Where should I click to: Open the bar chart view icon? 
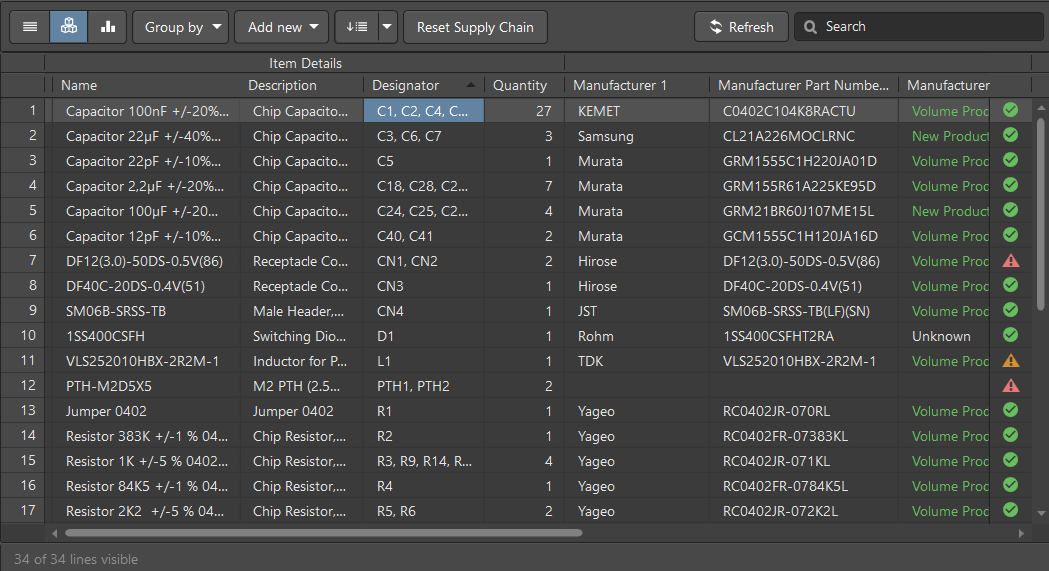click(108, 27)
